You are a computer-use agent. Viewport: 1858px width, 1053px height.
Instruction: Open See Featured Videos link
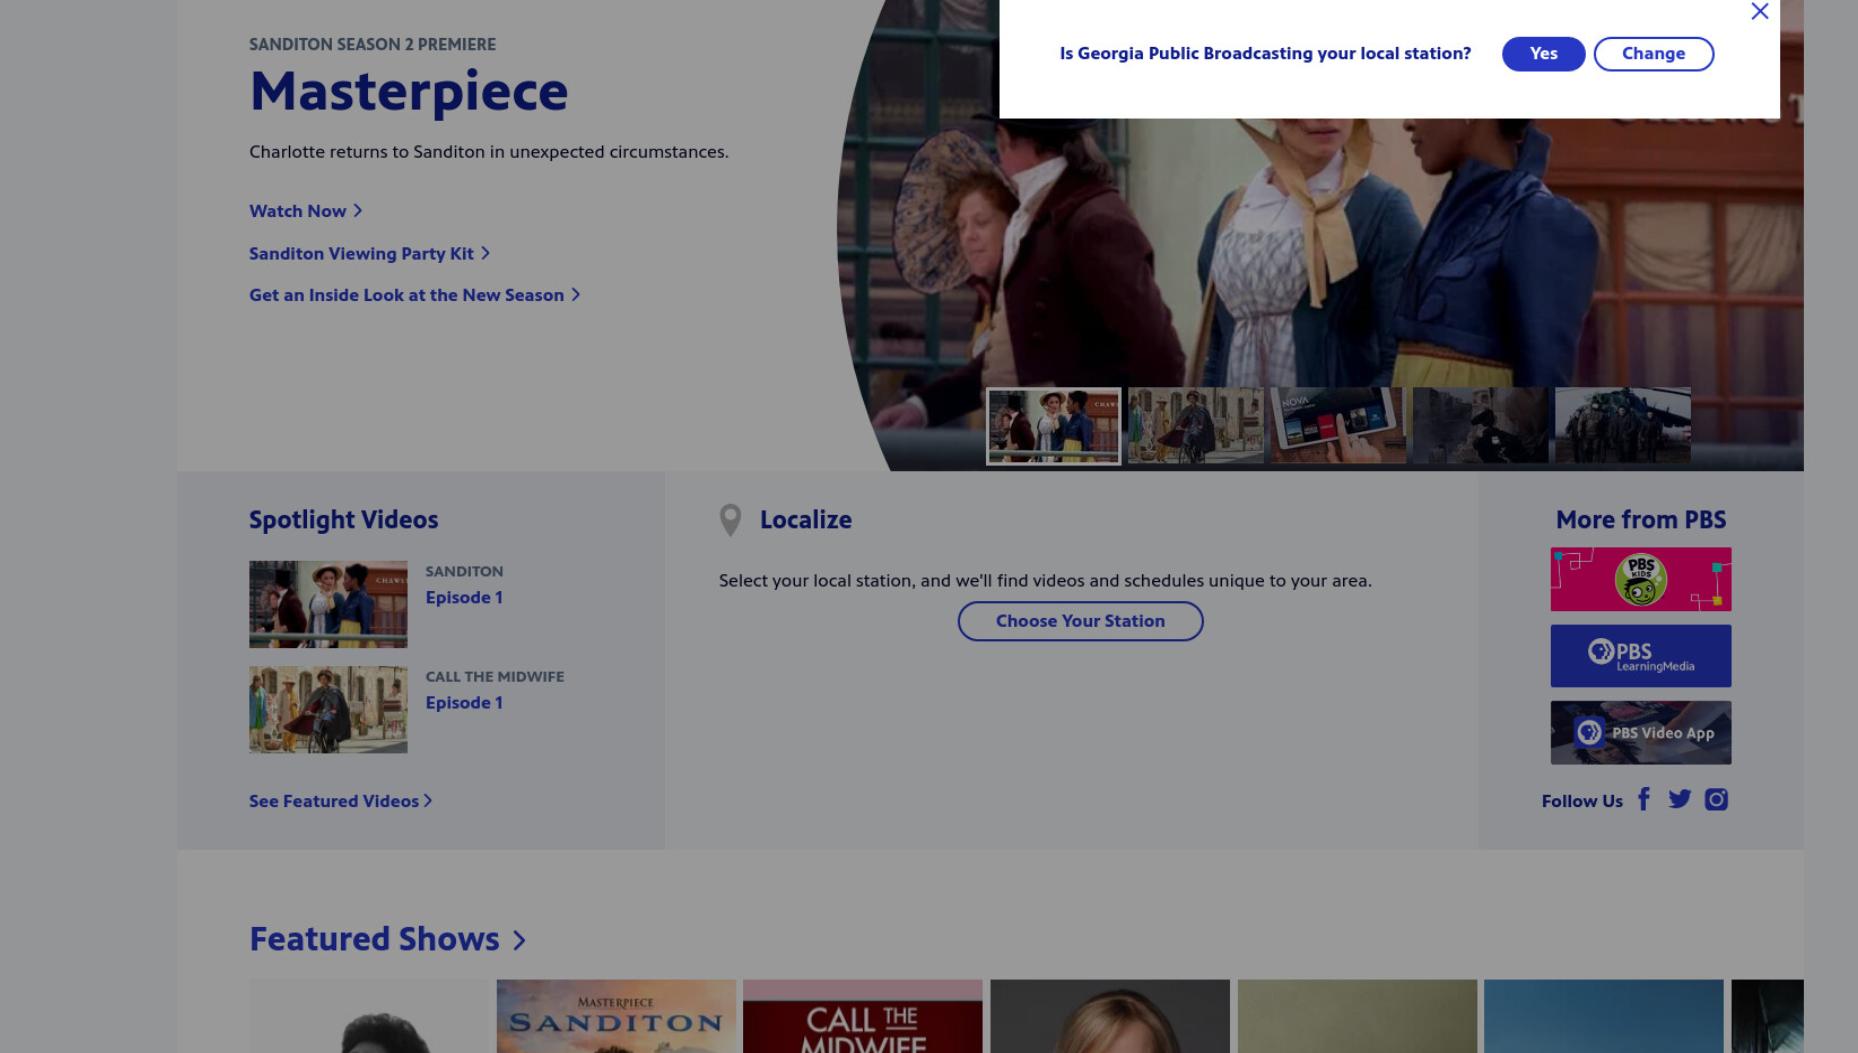coord(340,801)
